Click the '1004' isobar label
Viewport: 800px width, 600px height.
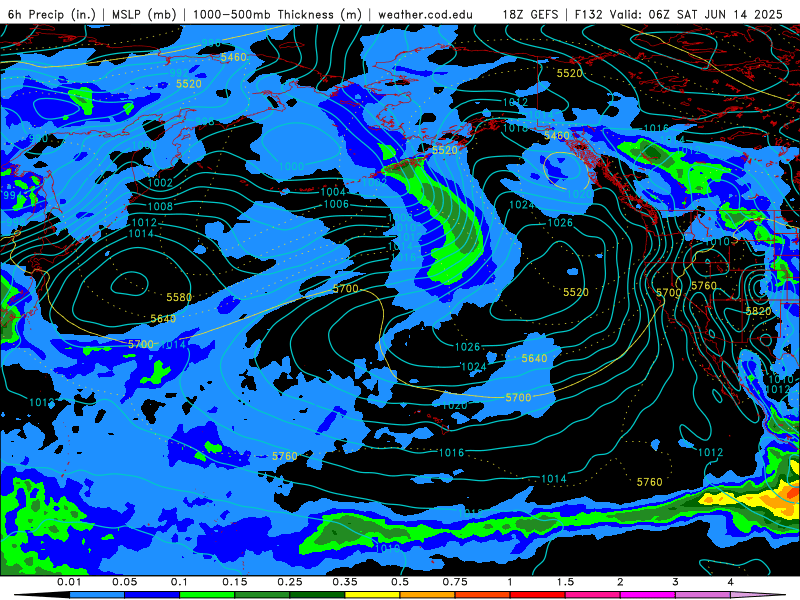(x=333, y=192)
